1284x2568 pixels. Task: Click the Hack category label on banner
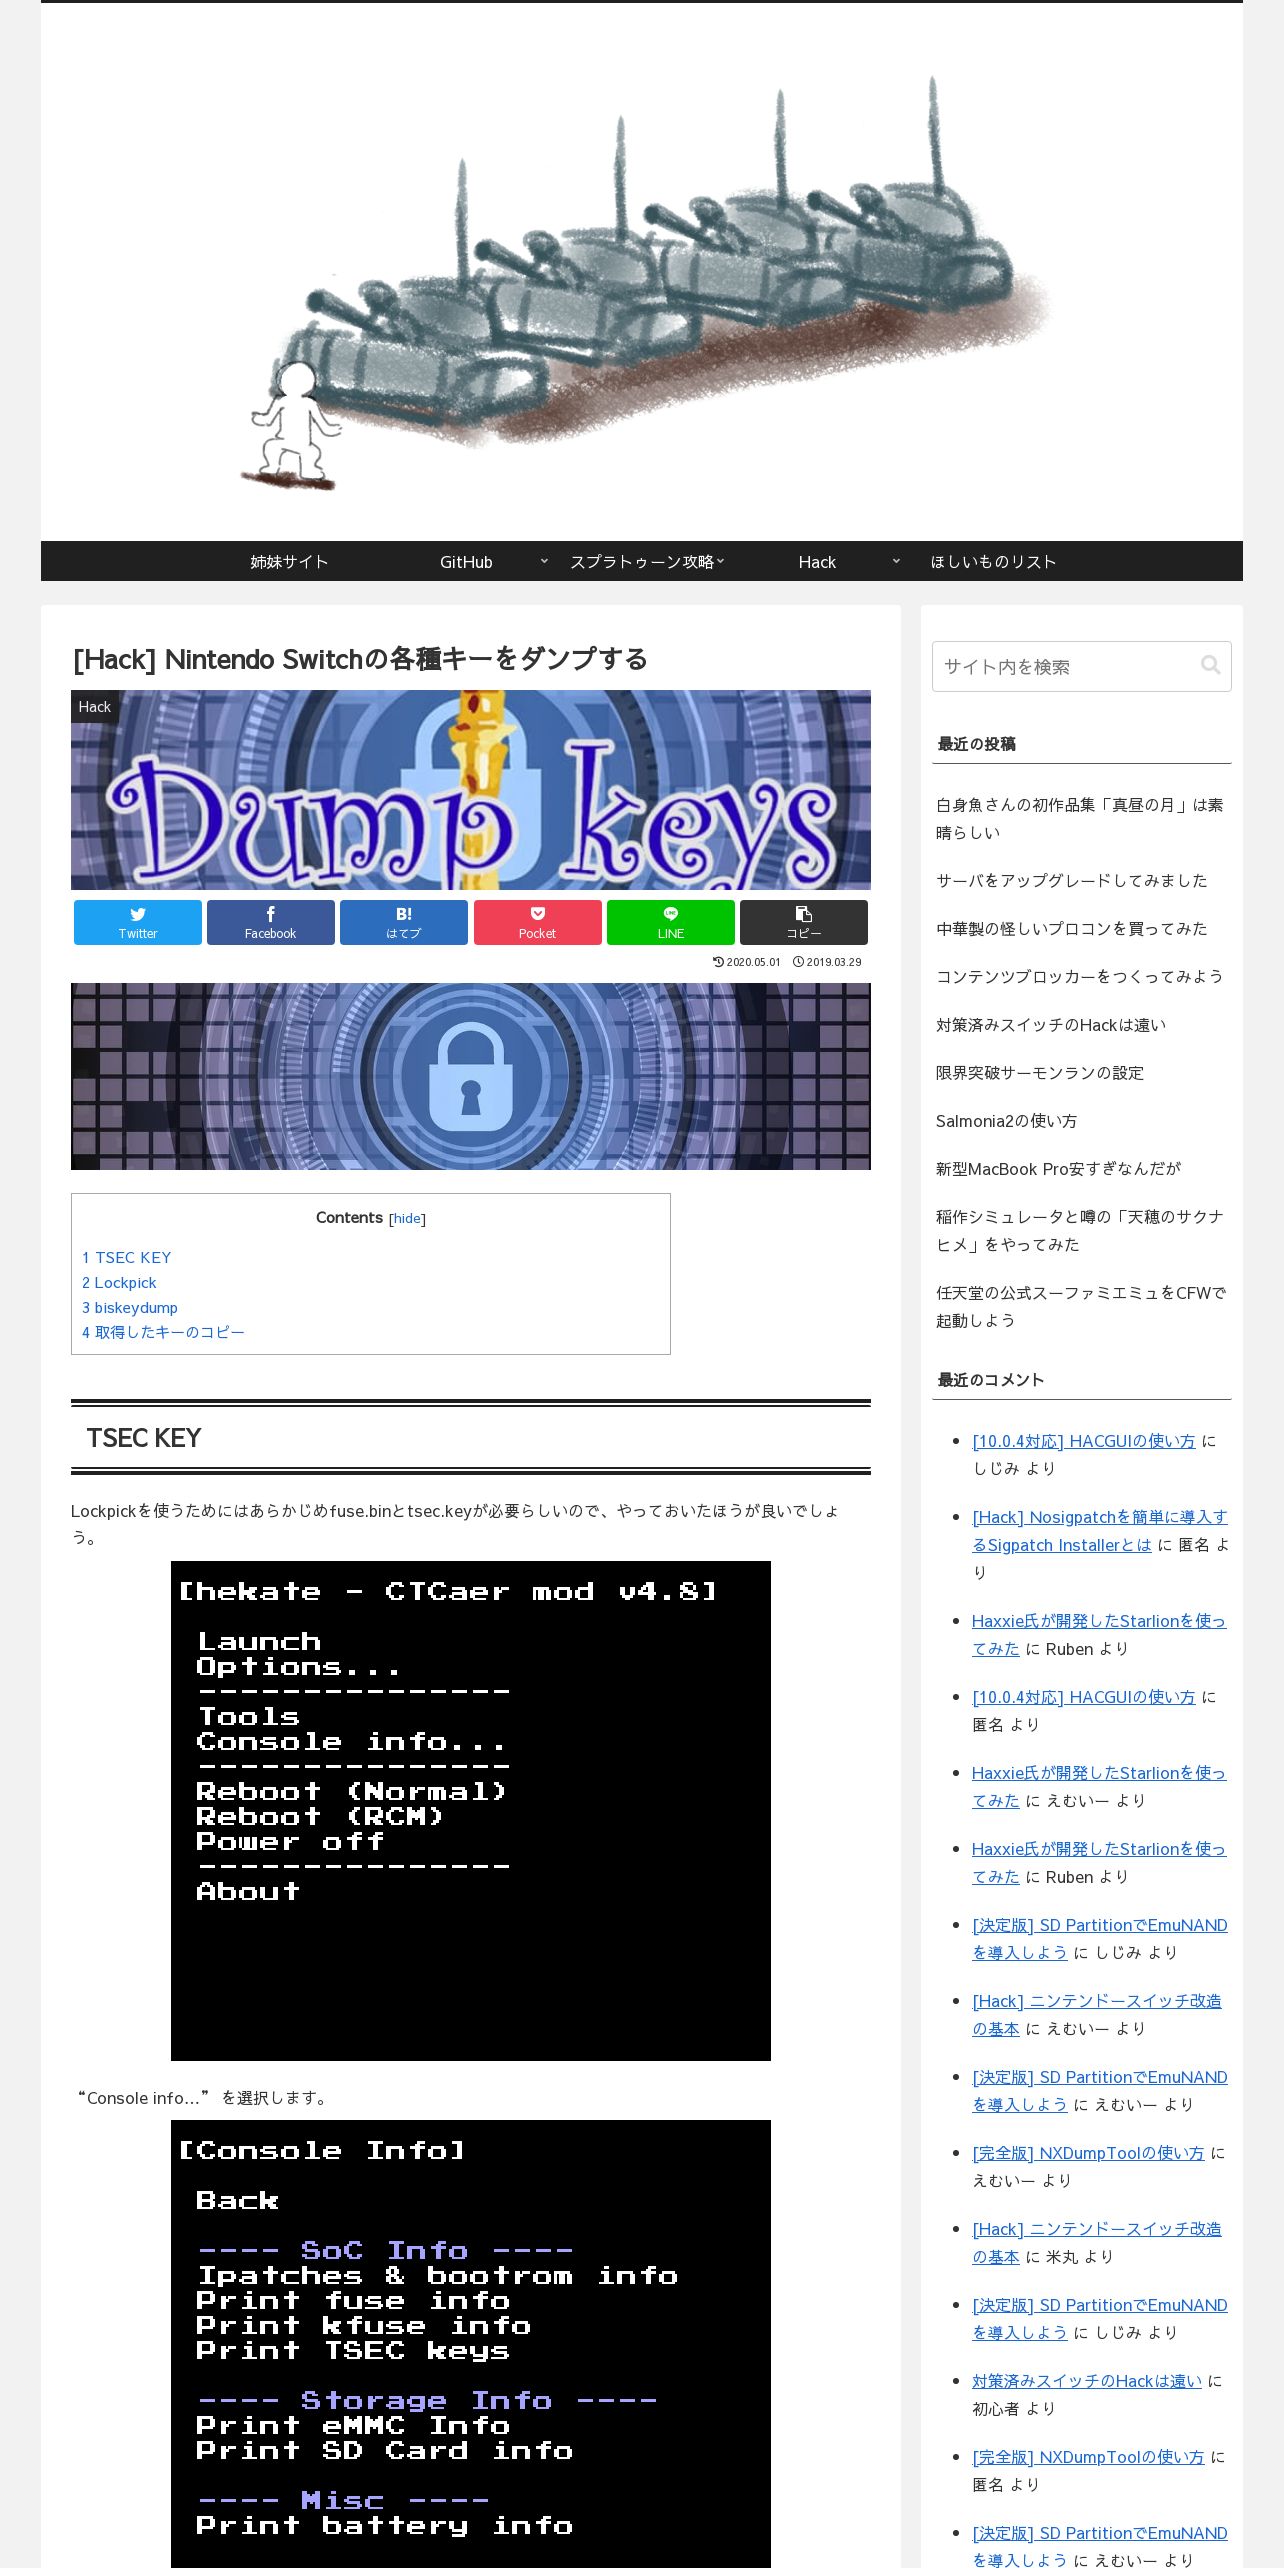[x=95, y=707]
